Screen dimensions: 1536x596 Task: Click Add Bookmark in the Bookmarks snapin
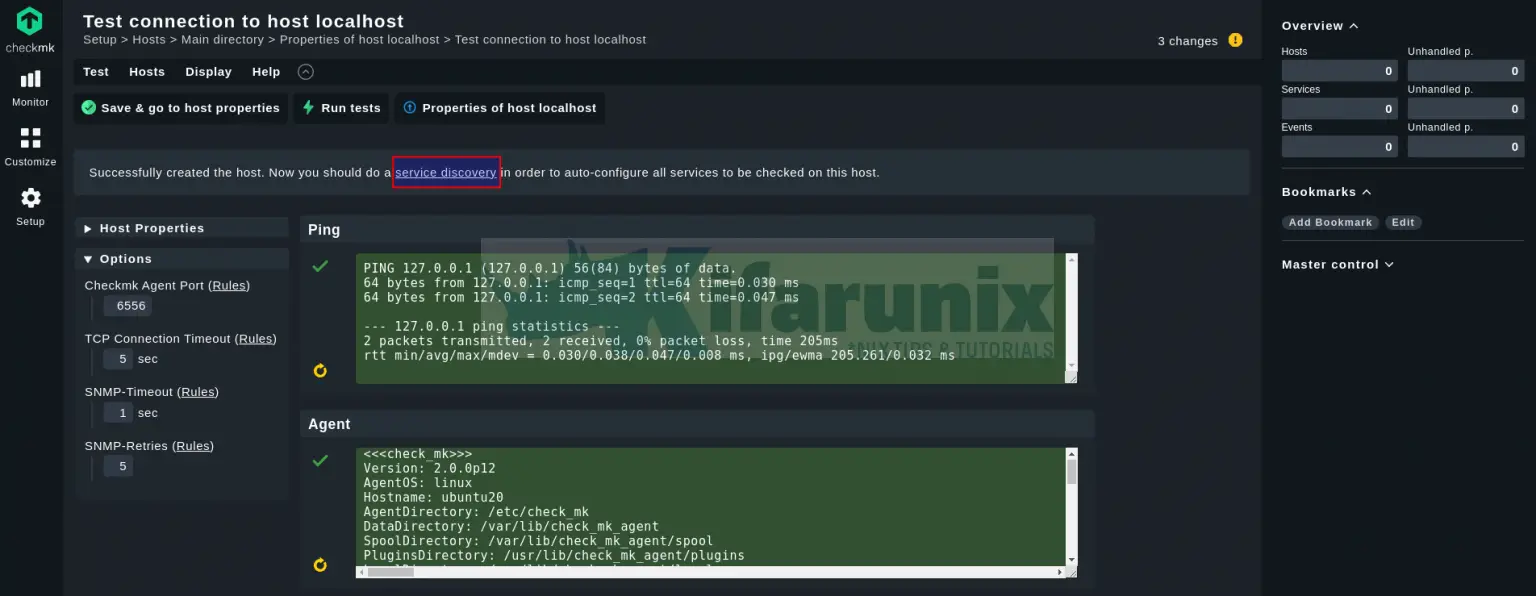(1330, 222)
